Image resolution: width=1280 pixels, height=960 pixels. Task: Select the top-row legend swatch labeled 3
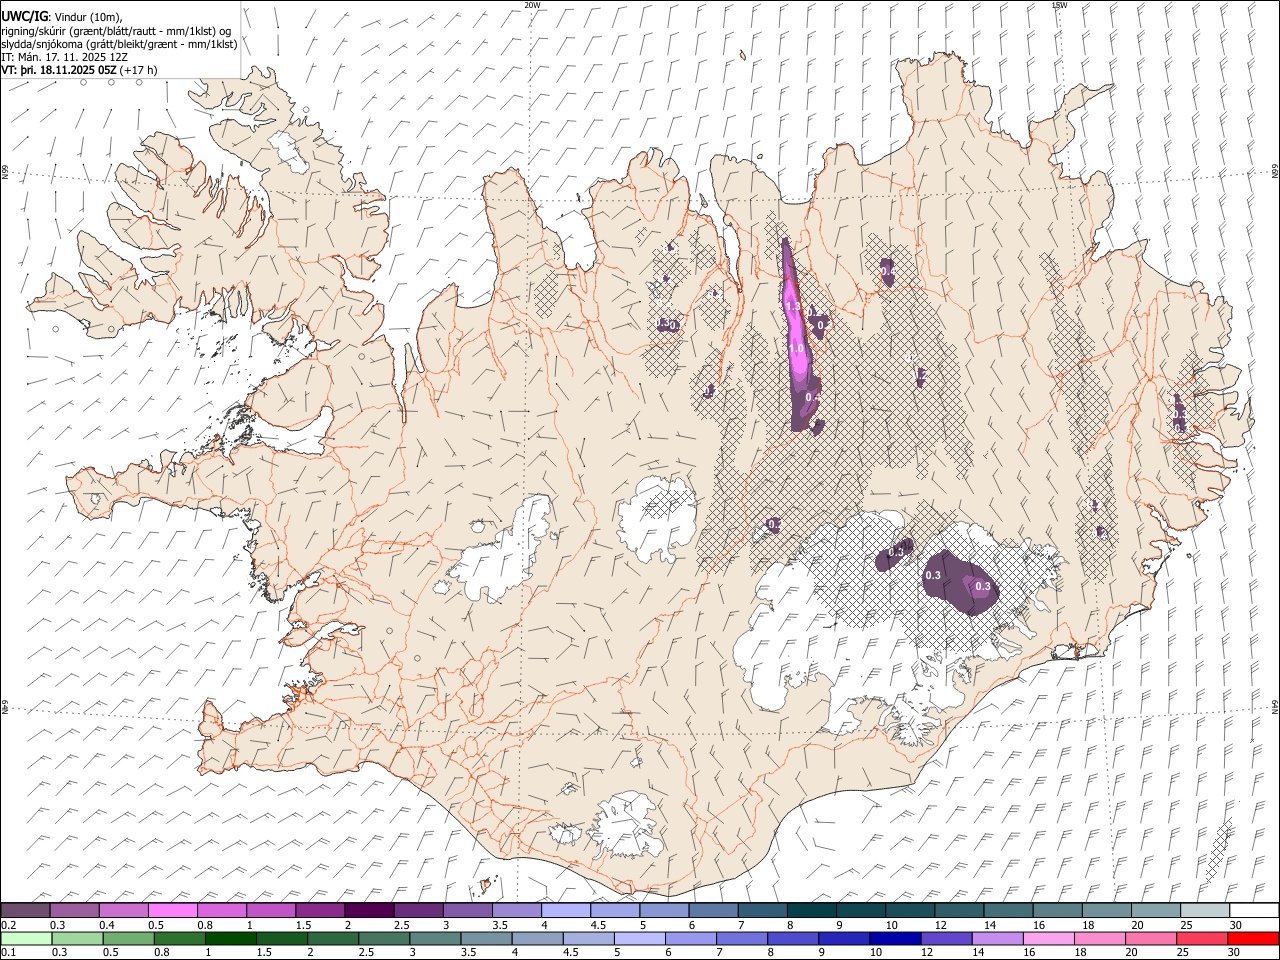(468, 911)
